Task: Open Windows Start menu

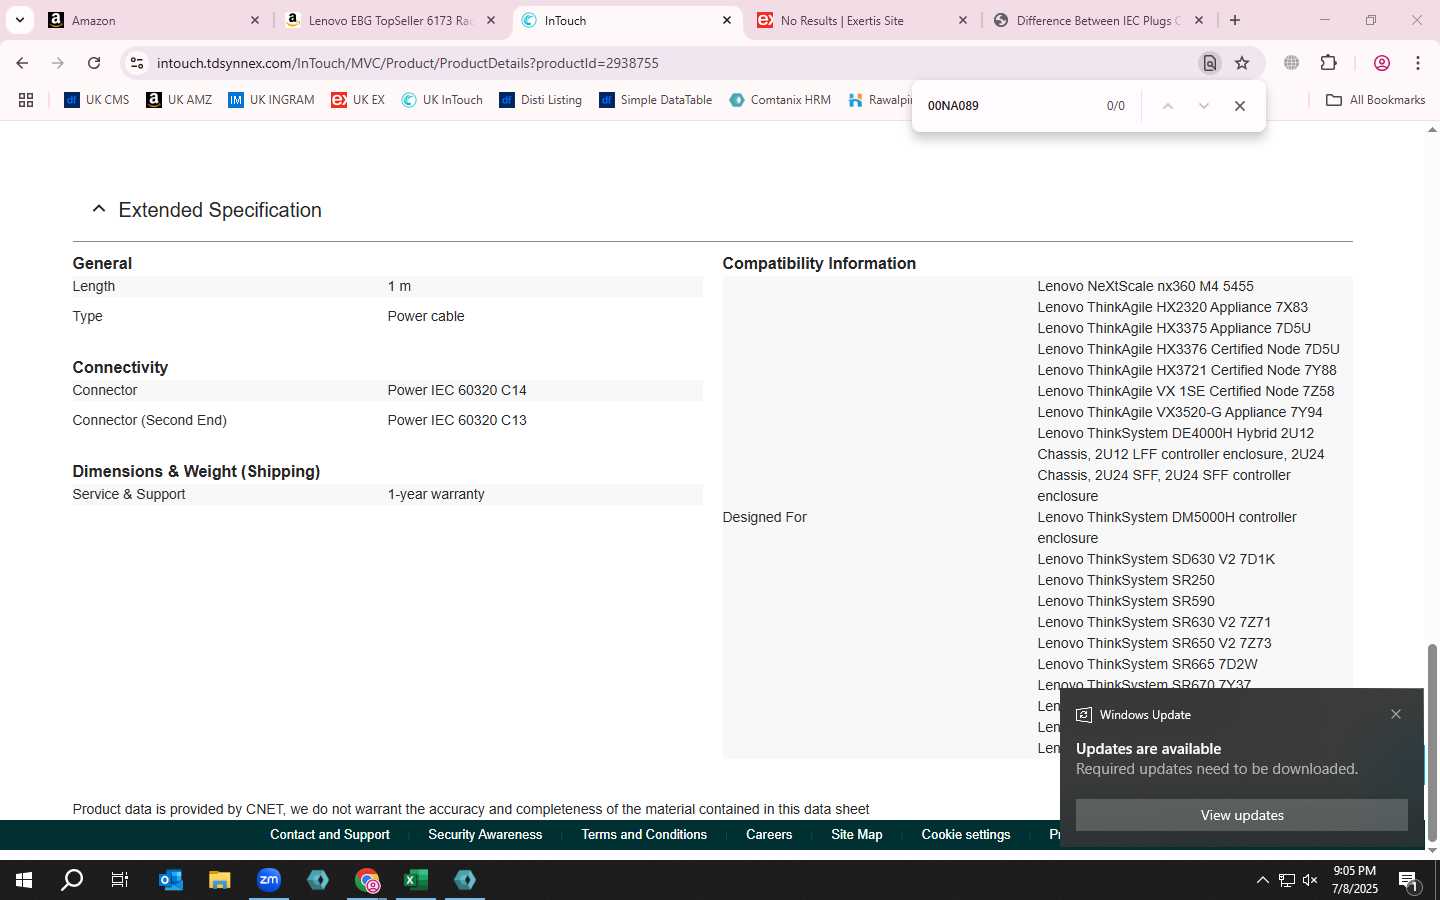Action: (x=24, y=880)
